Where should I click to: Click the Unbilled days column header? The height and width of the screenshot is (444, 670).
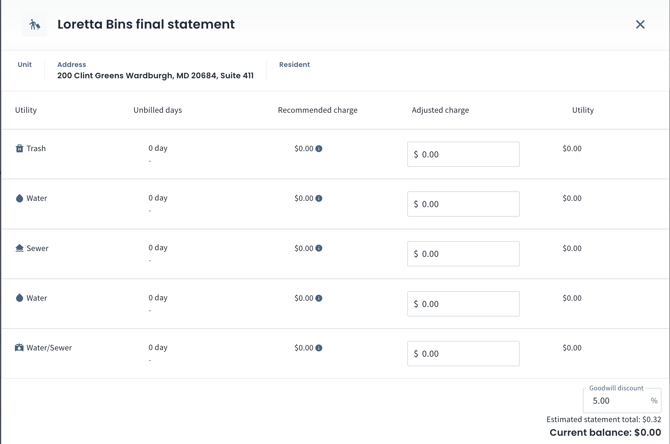[157, 110]
